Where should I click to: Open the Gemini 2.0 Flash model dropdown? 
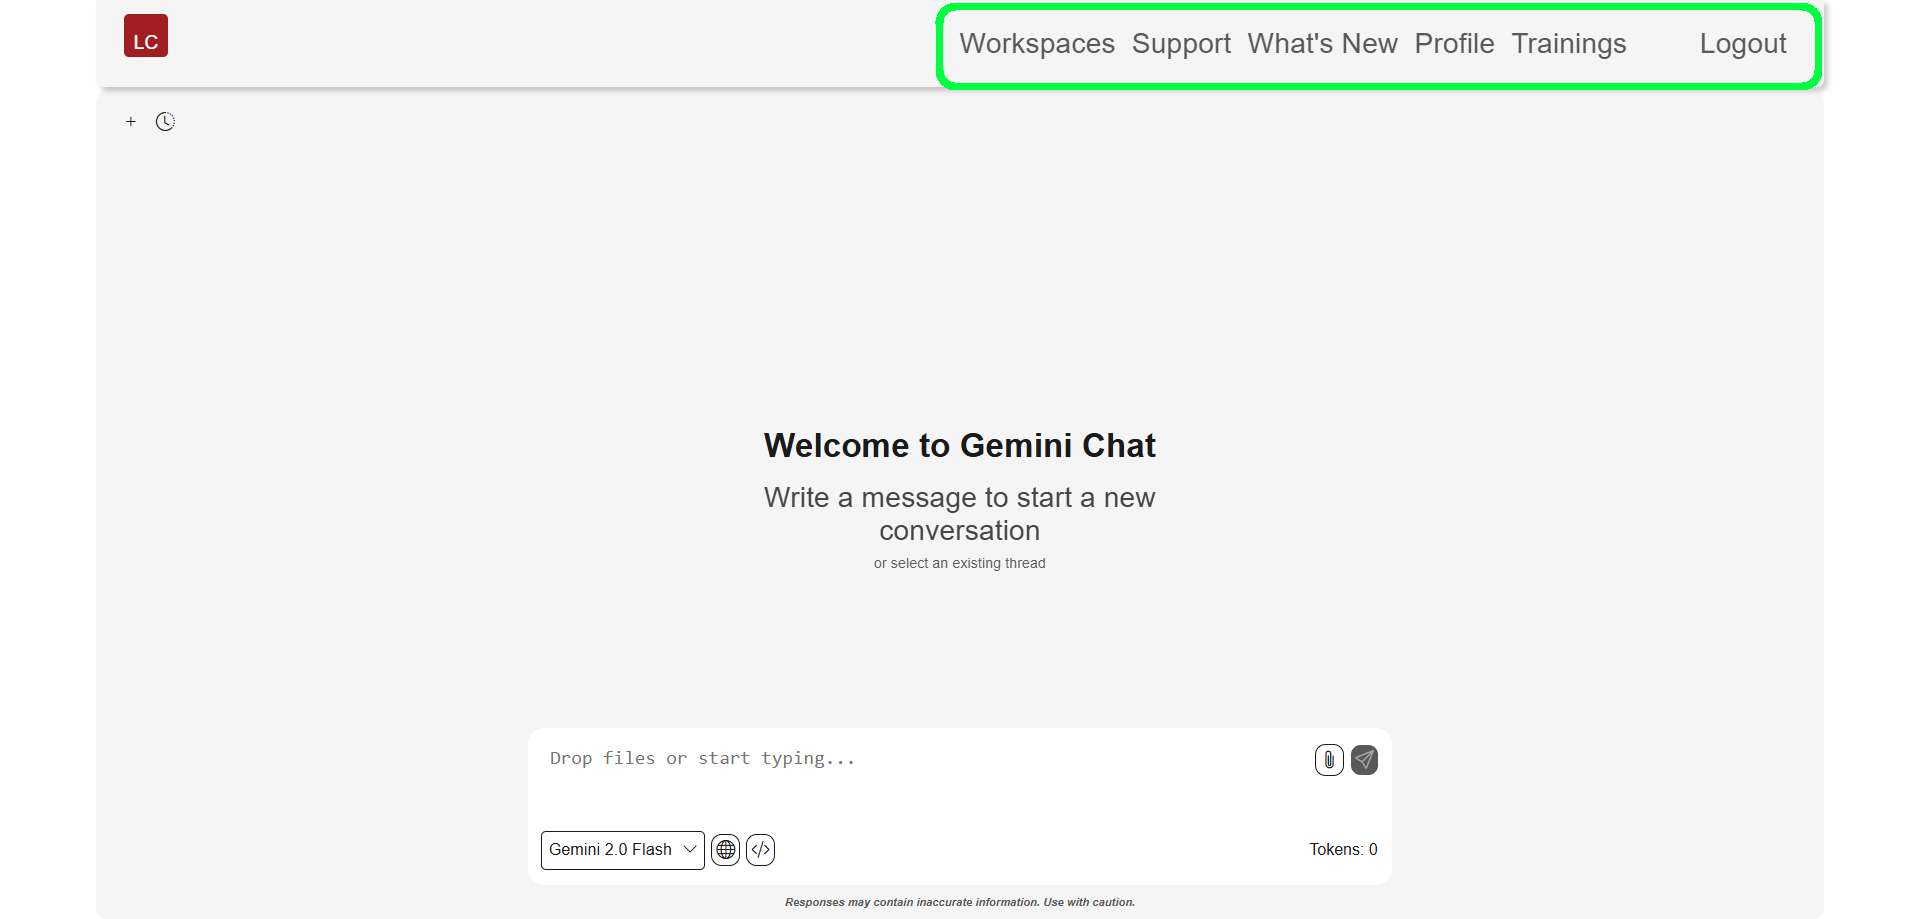point(623,850)
